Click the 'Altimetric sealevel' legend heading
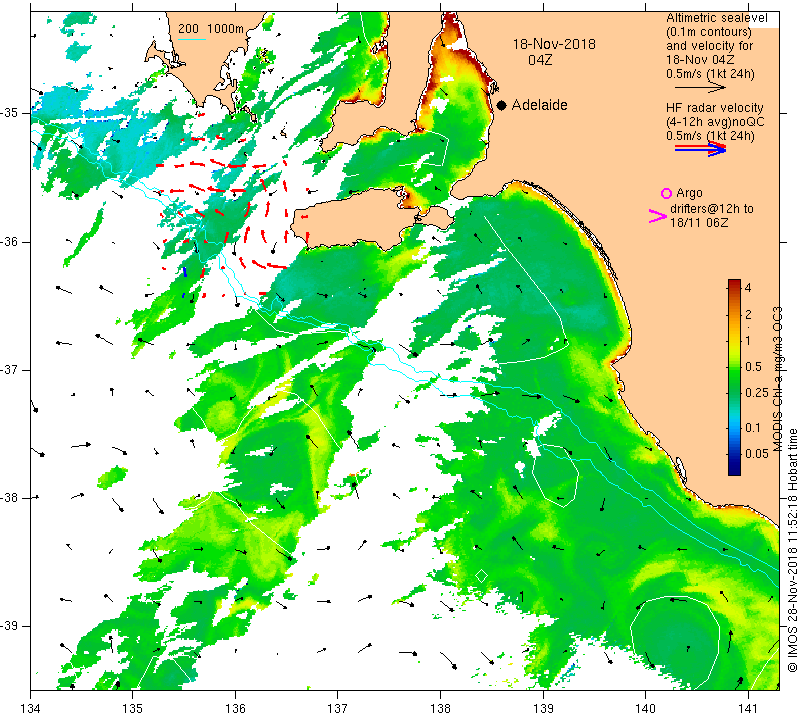Screen dimensions: 800x720 (x=716, y=18)
